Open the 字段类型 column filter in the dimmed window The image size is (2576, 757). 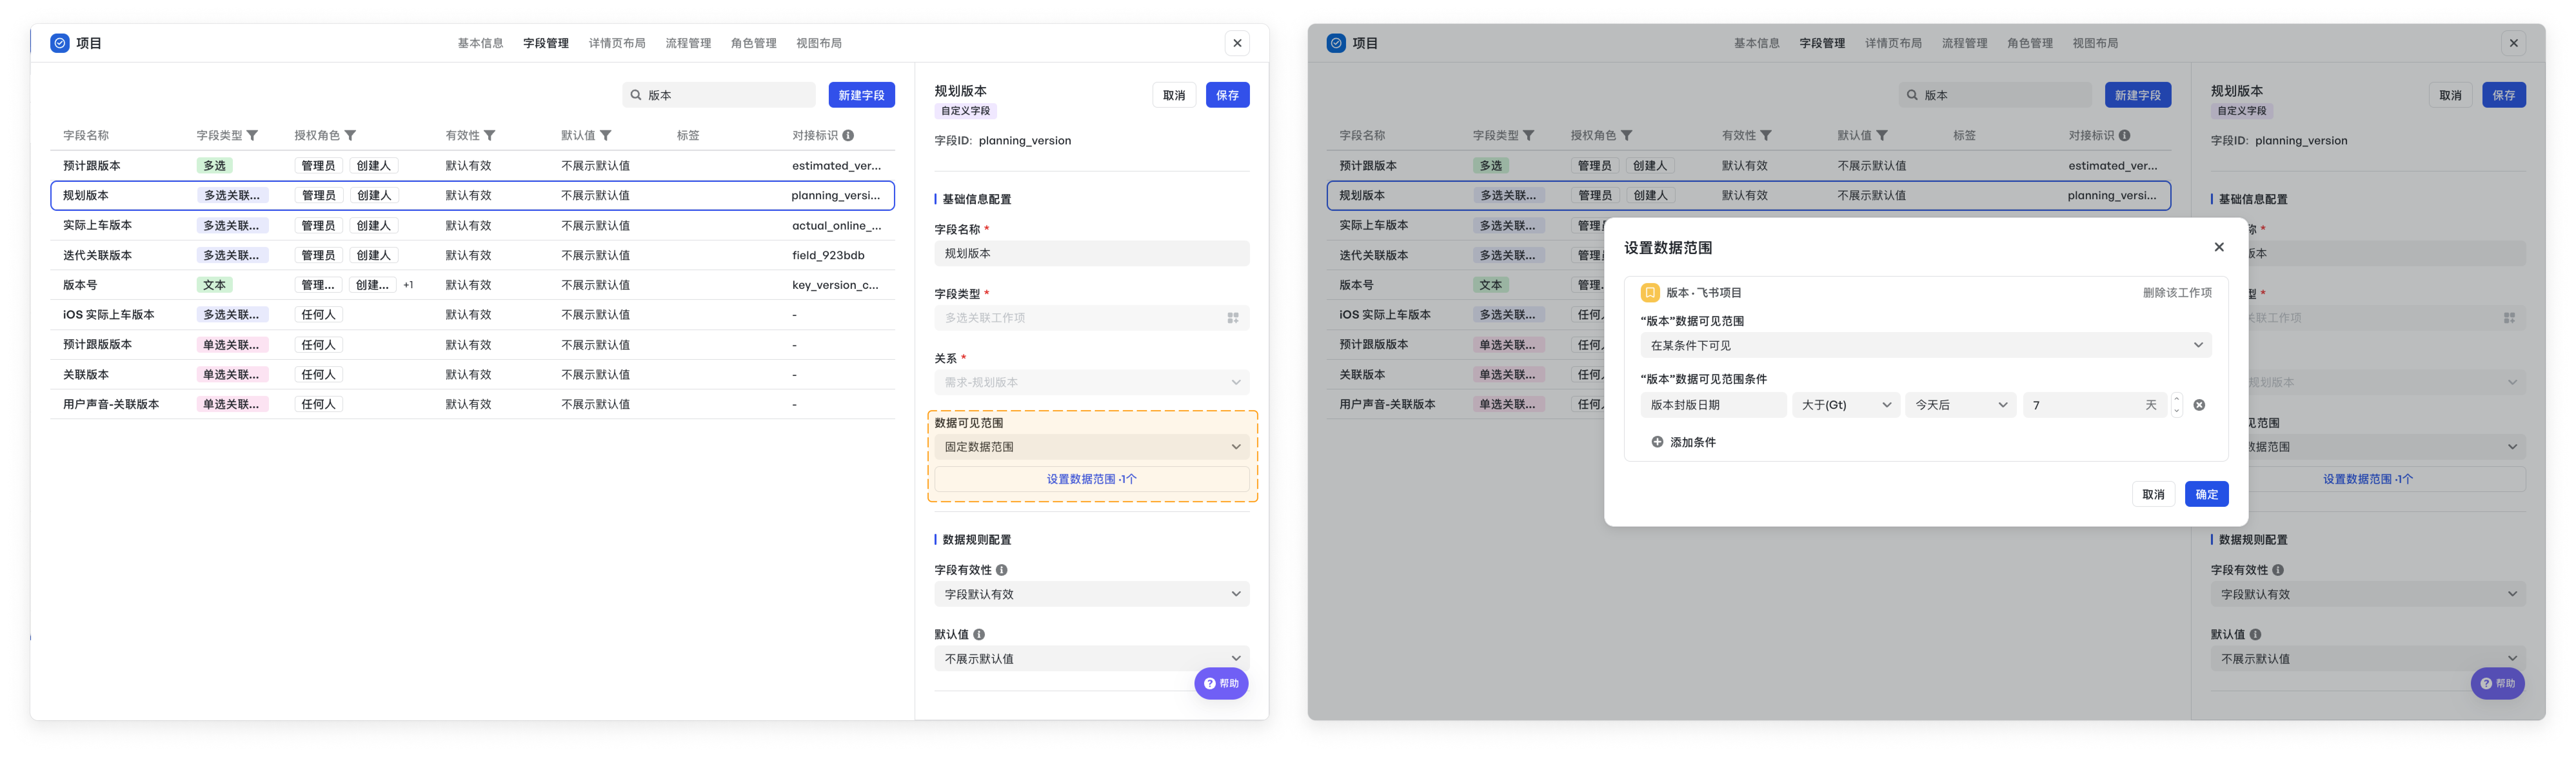point(1528,135)
